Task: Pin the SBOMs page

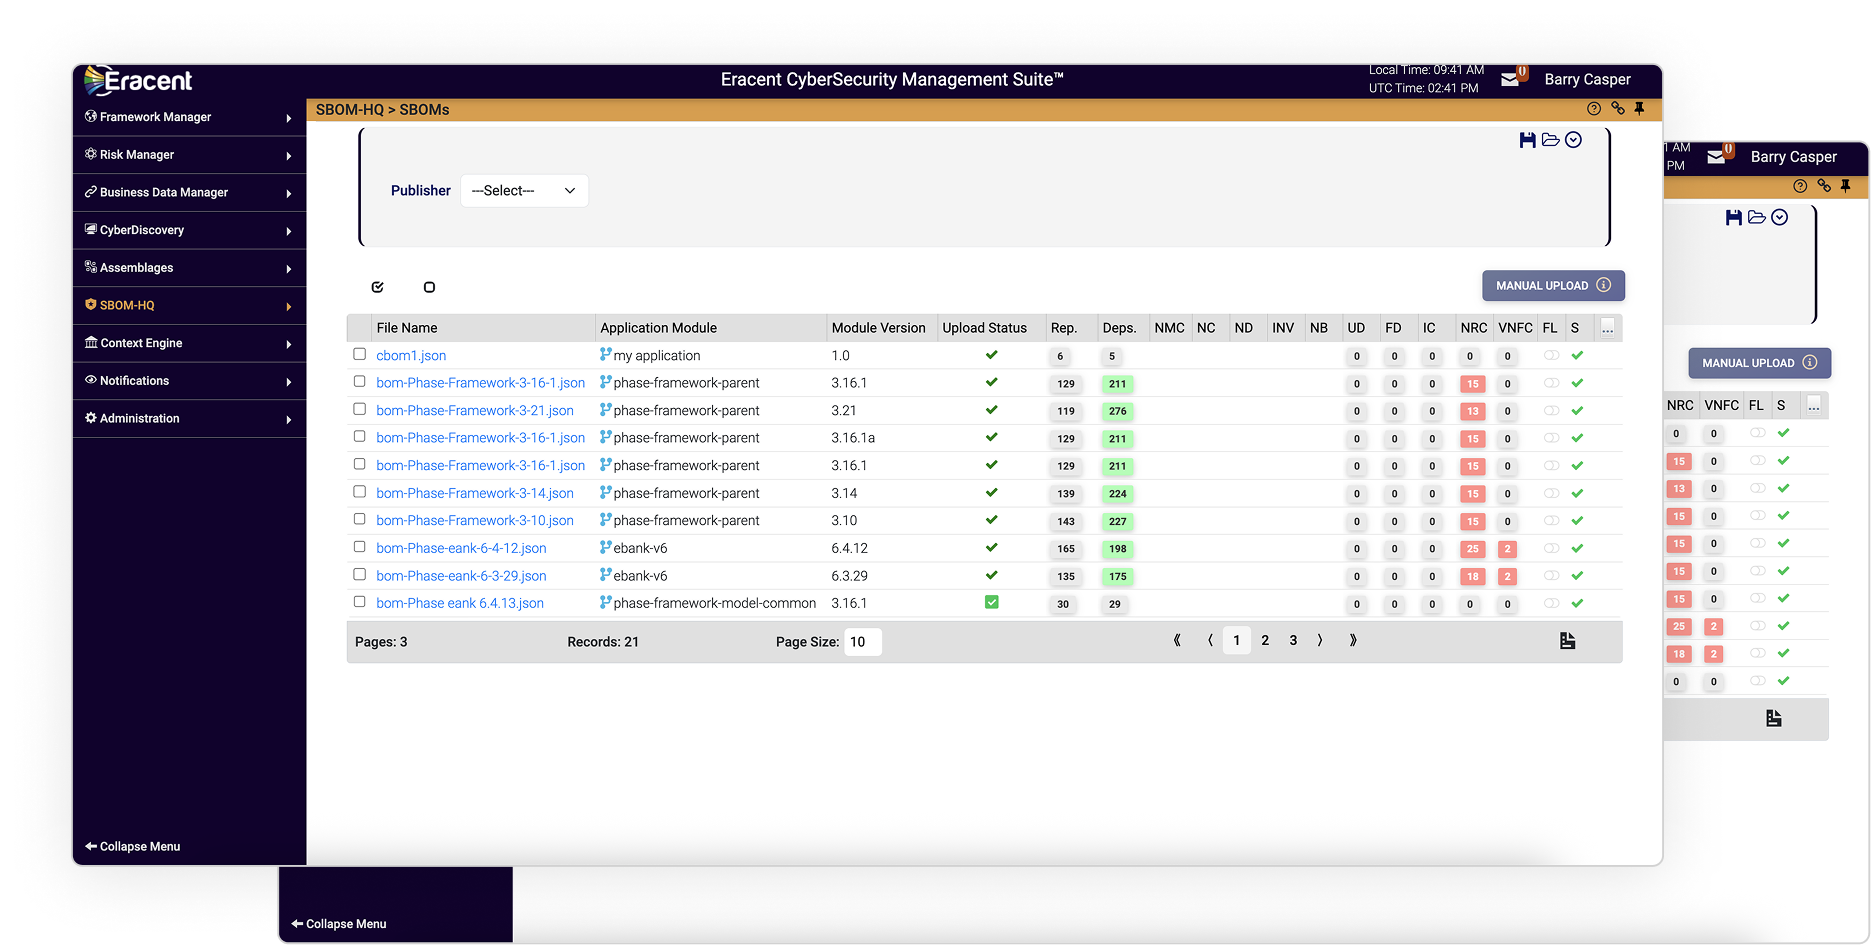Action: tap(1640, 109)
